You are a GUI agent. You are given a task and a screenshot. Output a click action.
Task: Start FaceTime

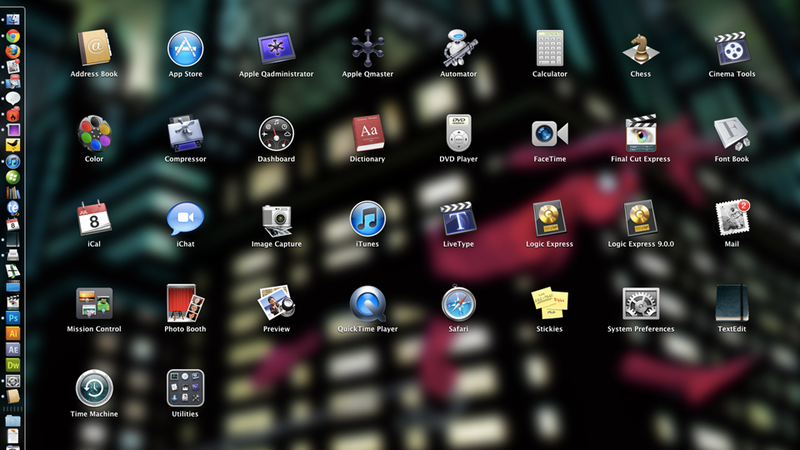549,134
